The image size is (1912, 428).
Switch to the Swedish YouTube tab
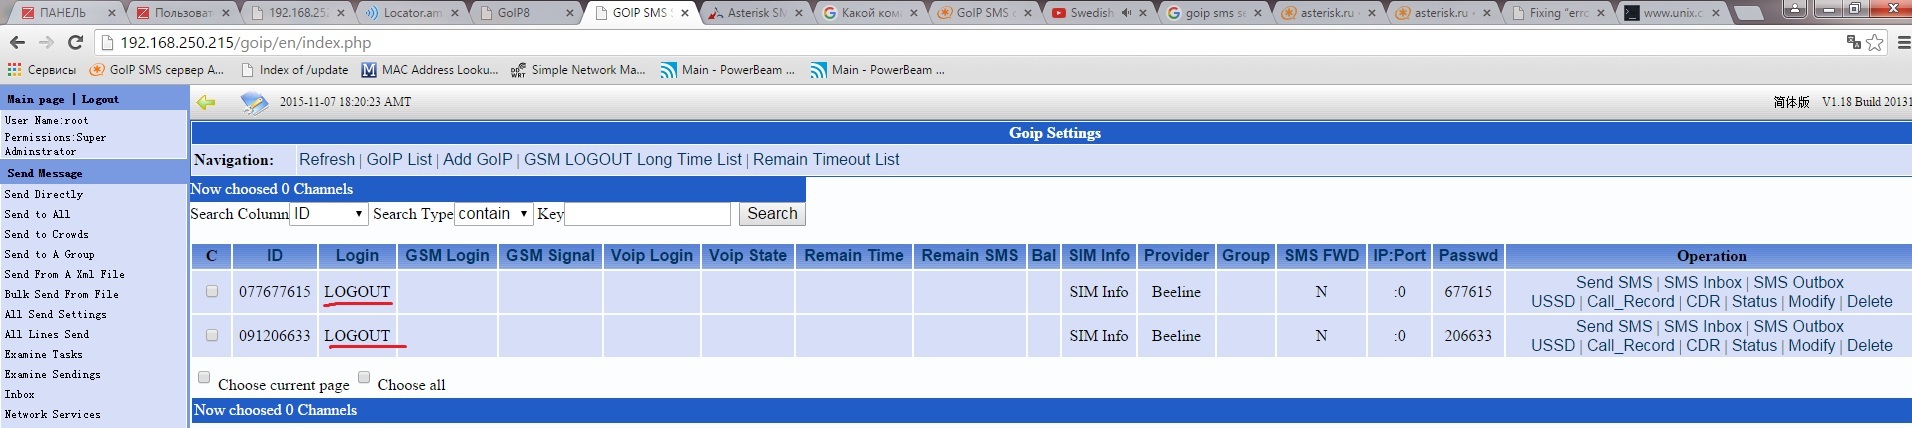click(1090, 13)
